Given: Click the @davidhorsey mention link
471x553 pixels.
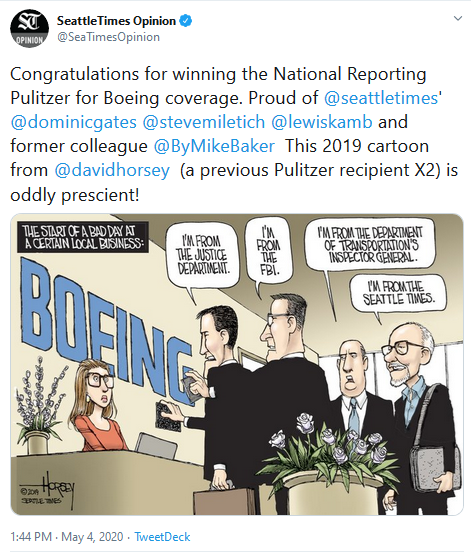Looking at the screenshot, I should (112, 170).
